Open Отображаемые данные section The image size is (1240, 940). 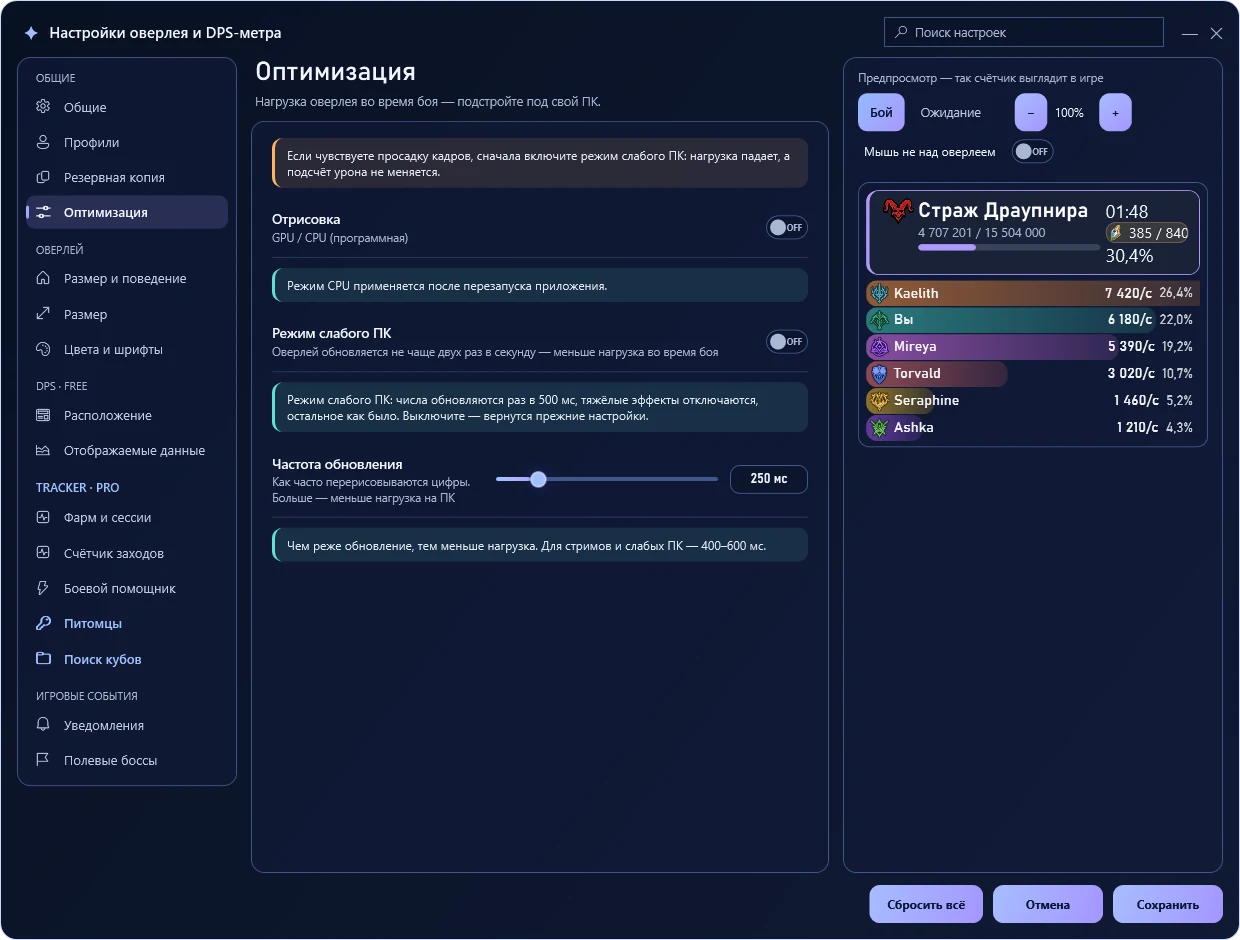[127, 450]
